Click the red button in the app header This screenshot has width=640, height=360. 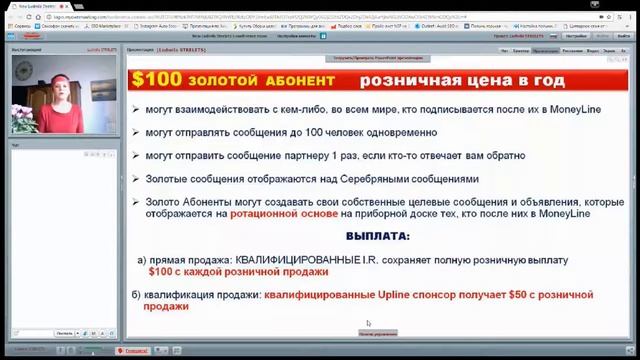point(32,36)
